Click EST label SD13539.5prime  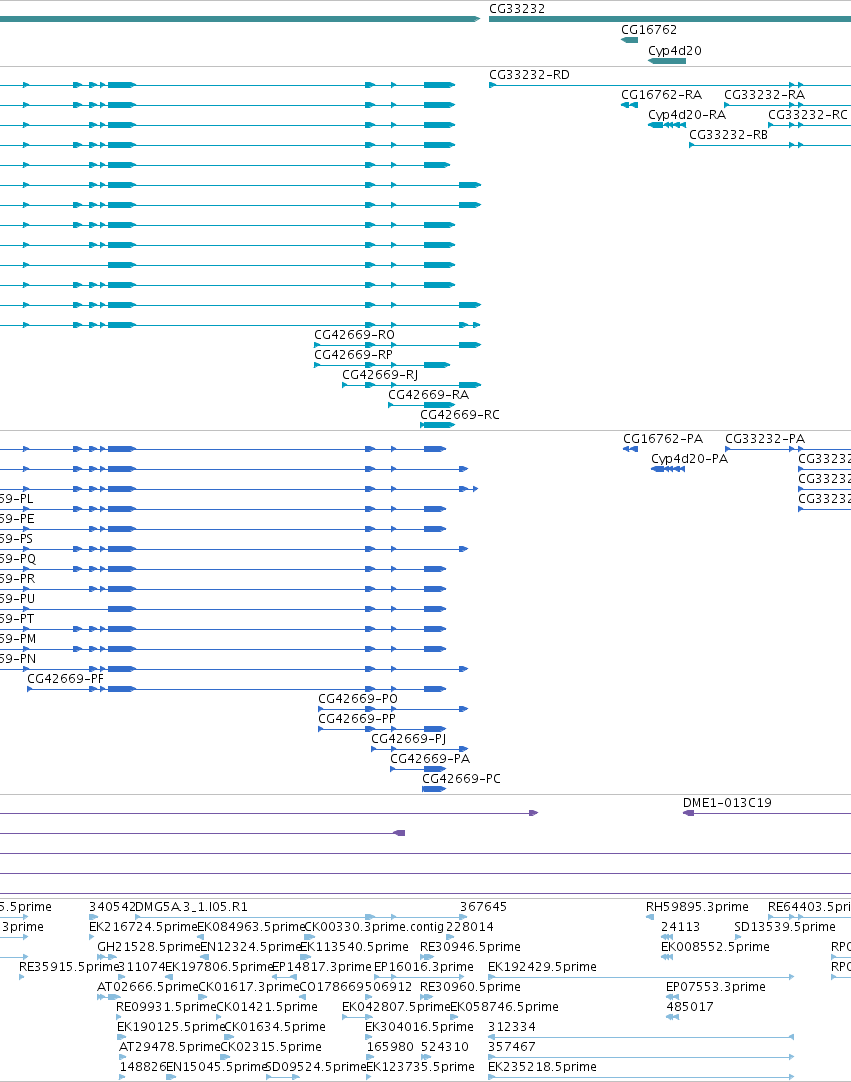pyautogui.click(x=785, y=927)
